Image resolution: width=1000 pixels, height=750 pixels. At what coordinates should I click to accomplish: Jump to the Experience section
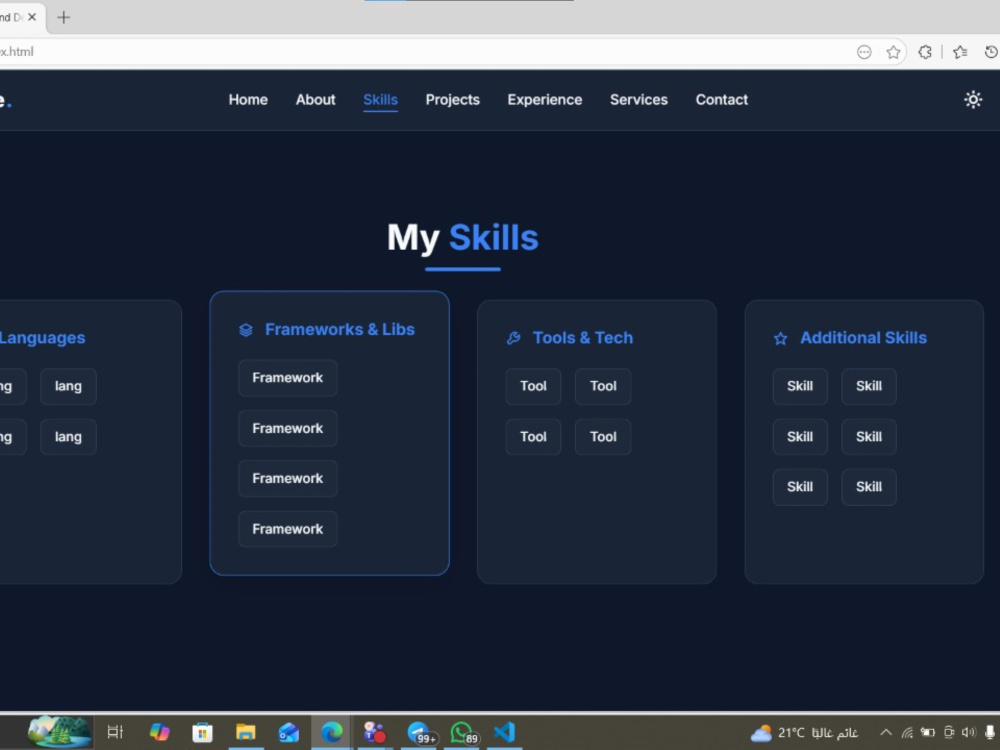tap(545, 99)
